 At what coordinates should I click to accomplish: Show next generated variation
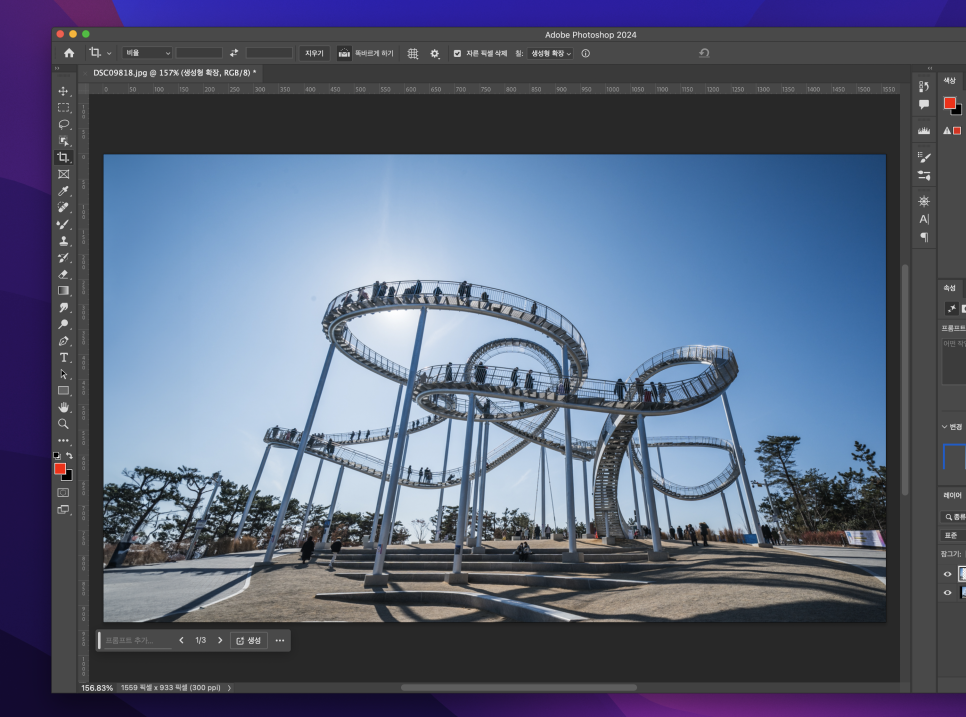[x=220, y=641]
